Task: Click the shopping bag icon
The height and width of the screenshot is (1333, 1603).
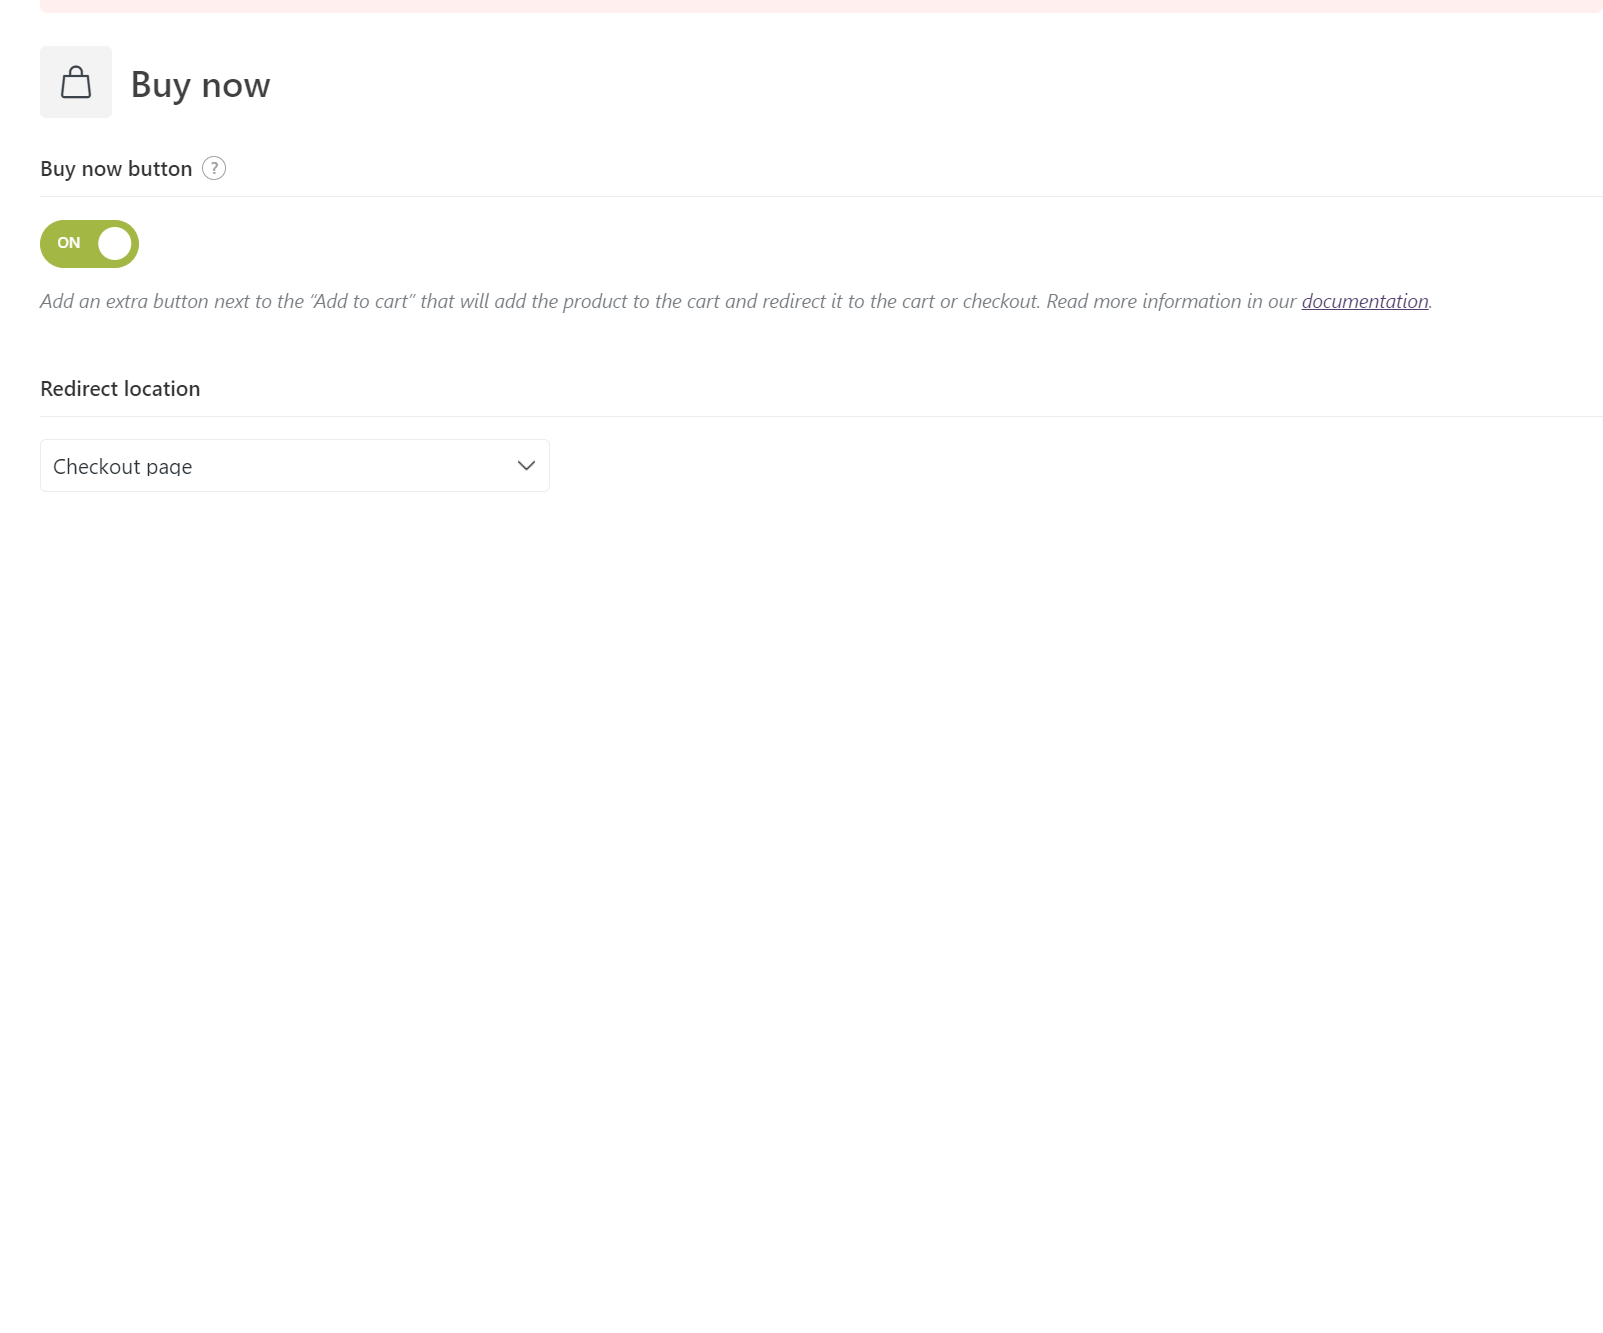Action: (76, 82)
